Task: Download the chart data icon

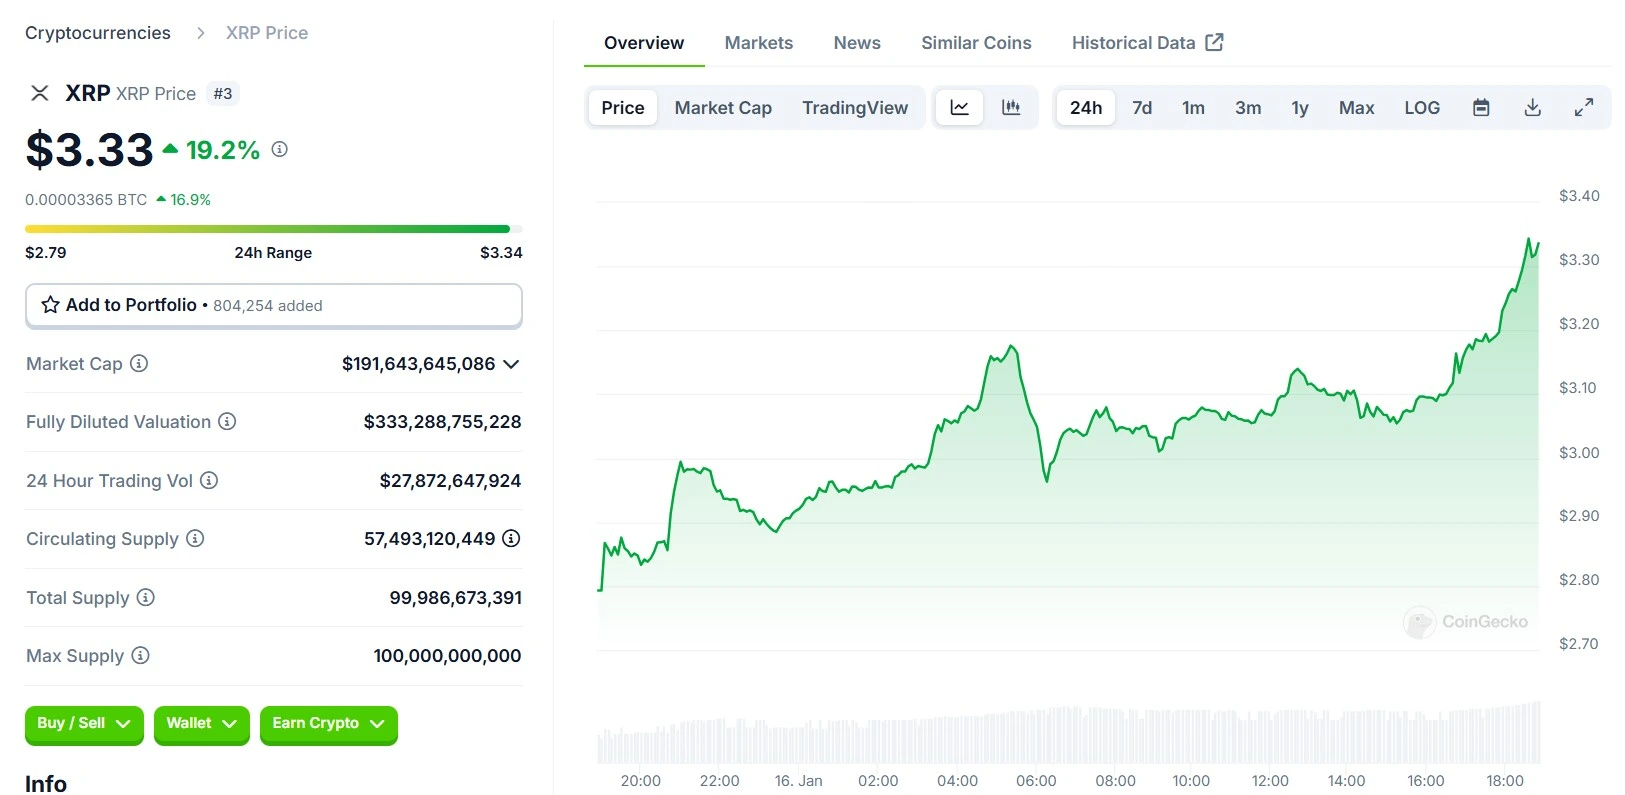Action: click(x=1532, y=107)
